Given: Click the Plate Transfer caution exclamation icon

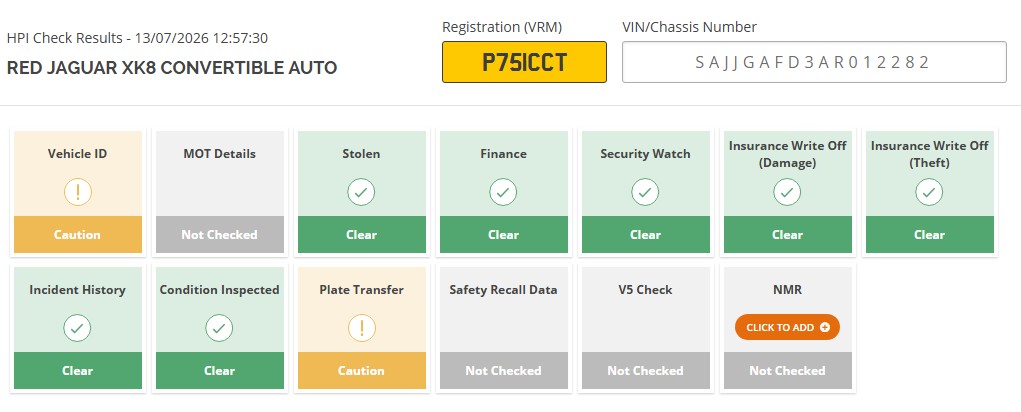Looking at the screenshot, I should click(x=361, y=328).
